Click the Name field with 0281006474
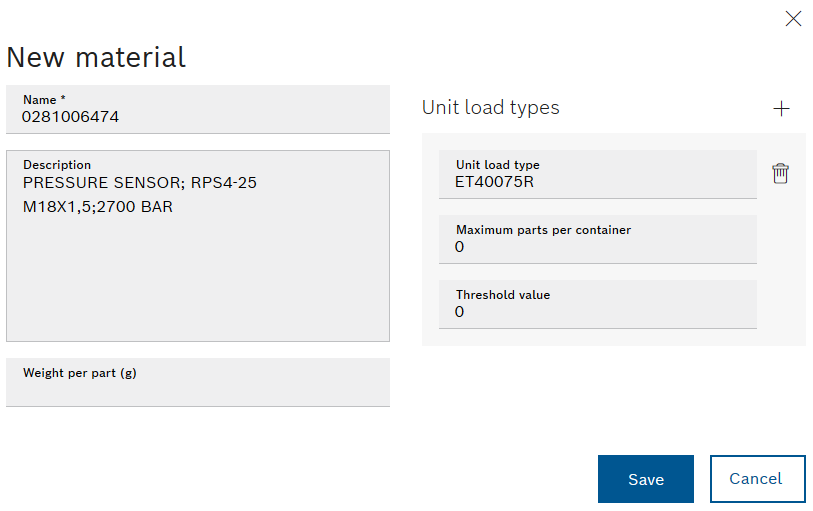Screen dimensions: 813x511 pyautogui.click(x=198, y=109)
